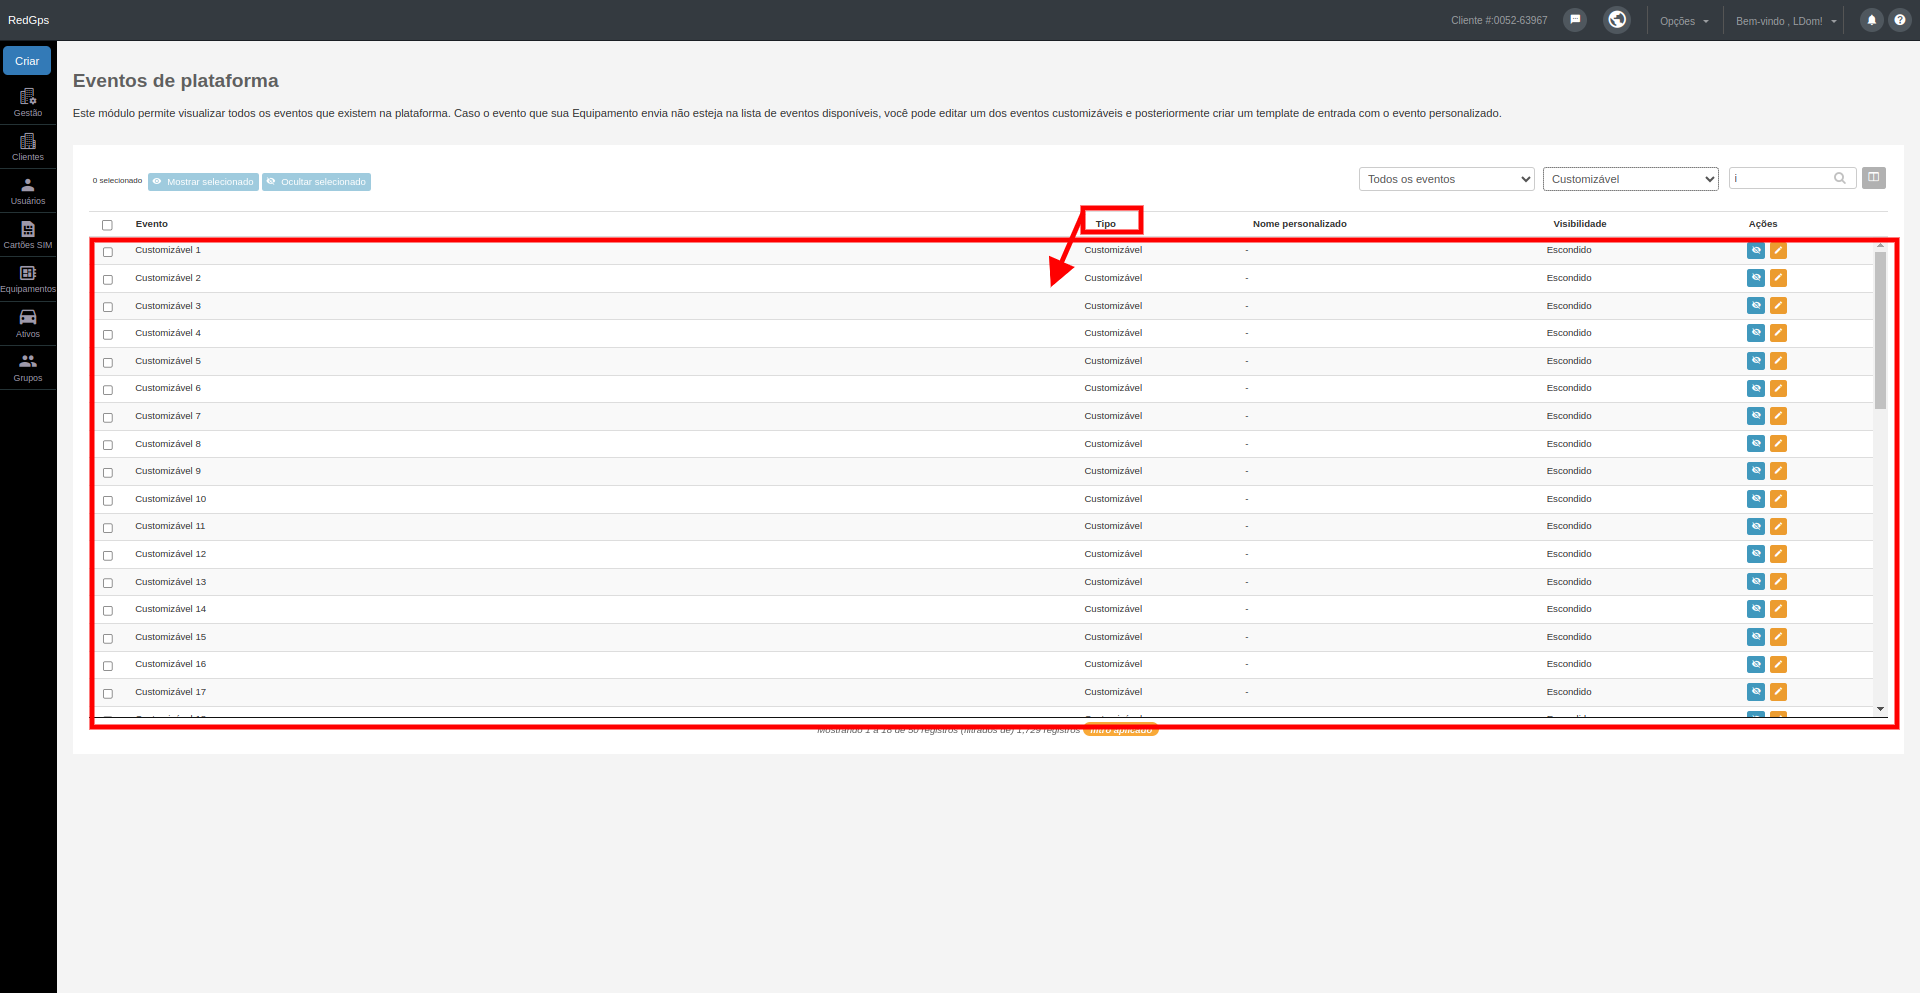Check the Customizável 3 checkbox

coord(108,307)
